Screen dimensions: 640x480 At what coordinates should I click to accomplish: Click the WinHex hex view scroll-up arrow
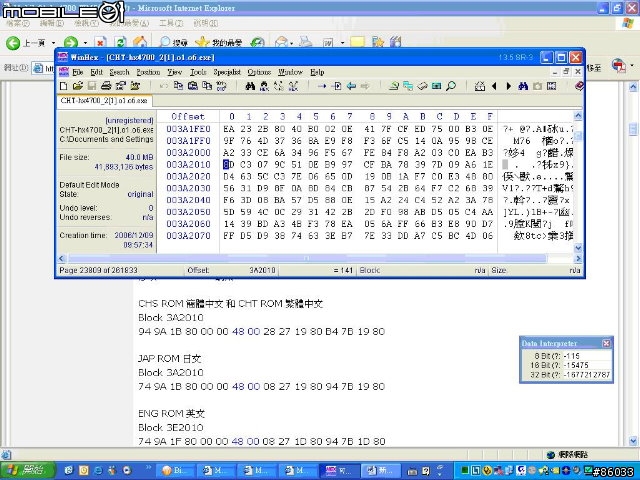[578, 116]
